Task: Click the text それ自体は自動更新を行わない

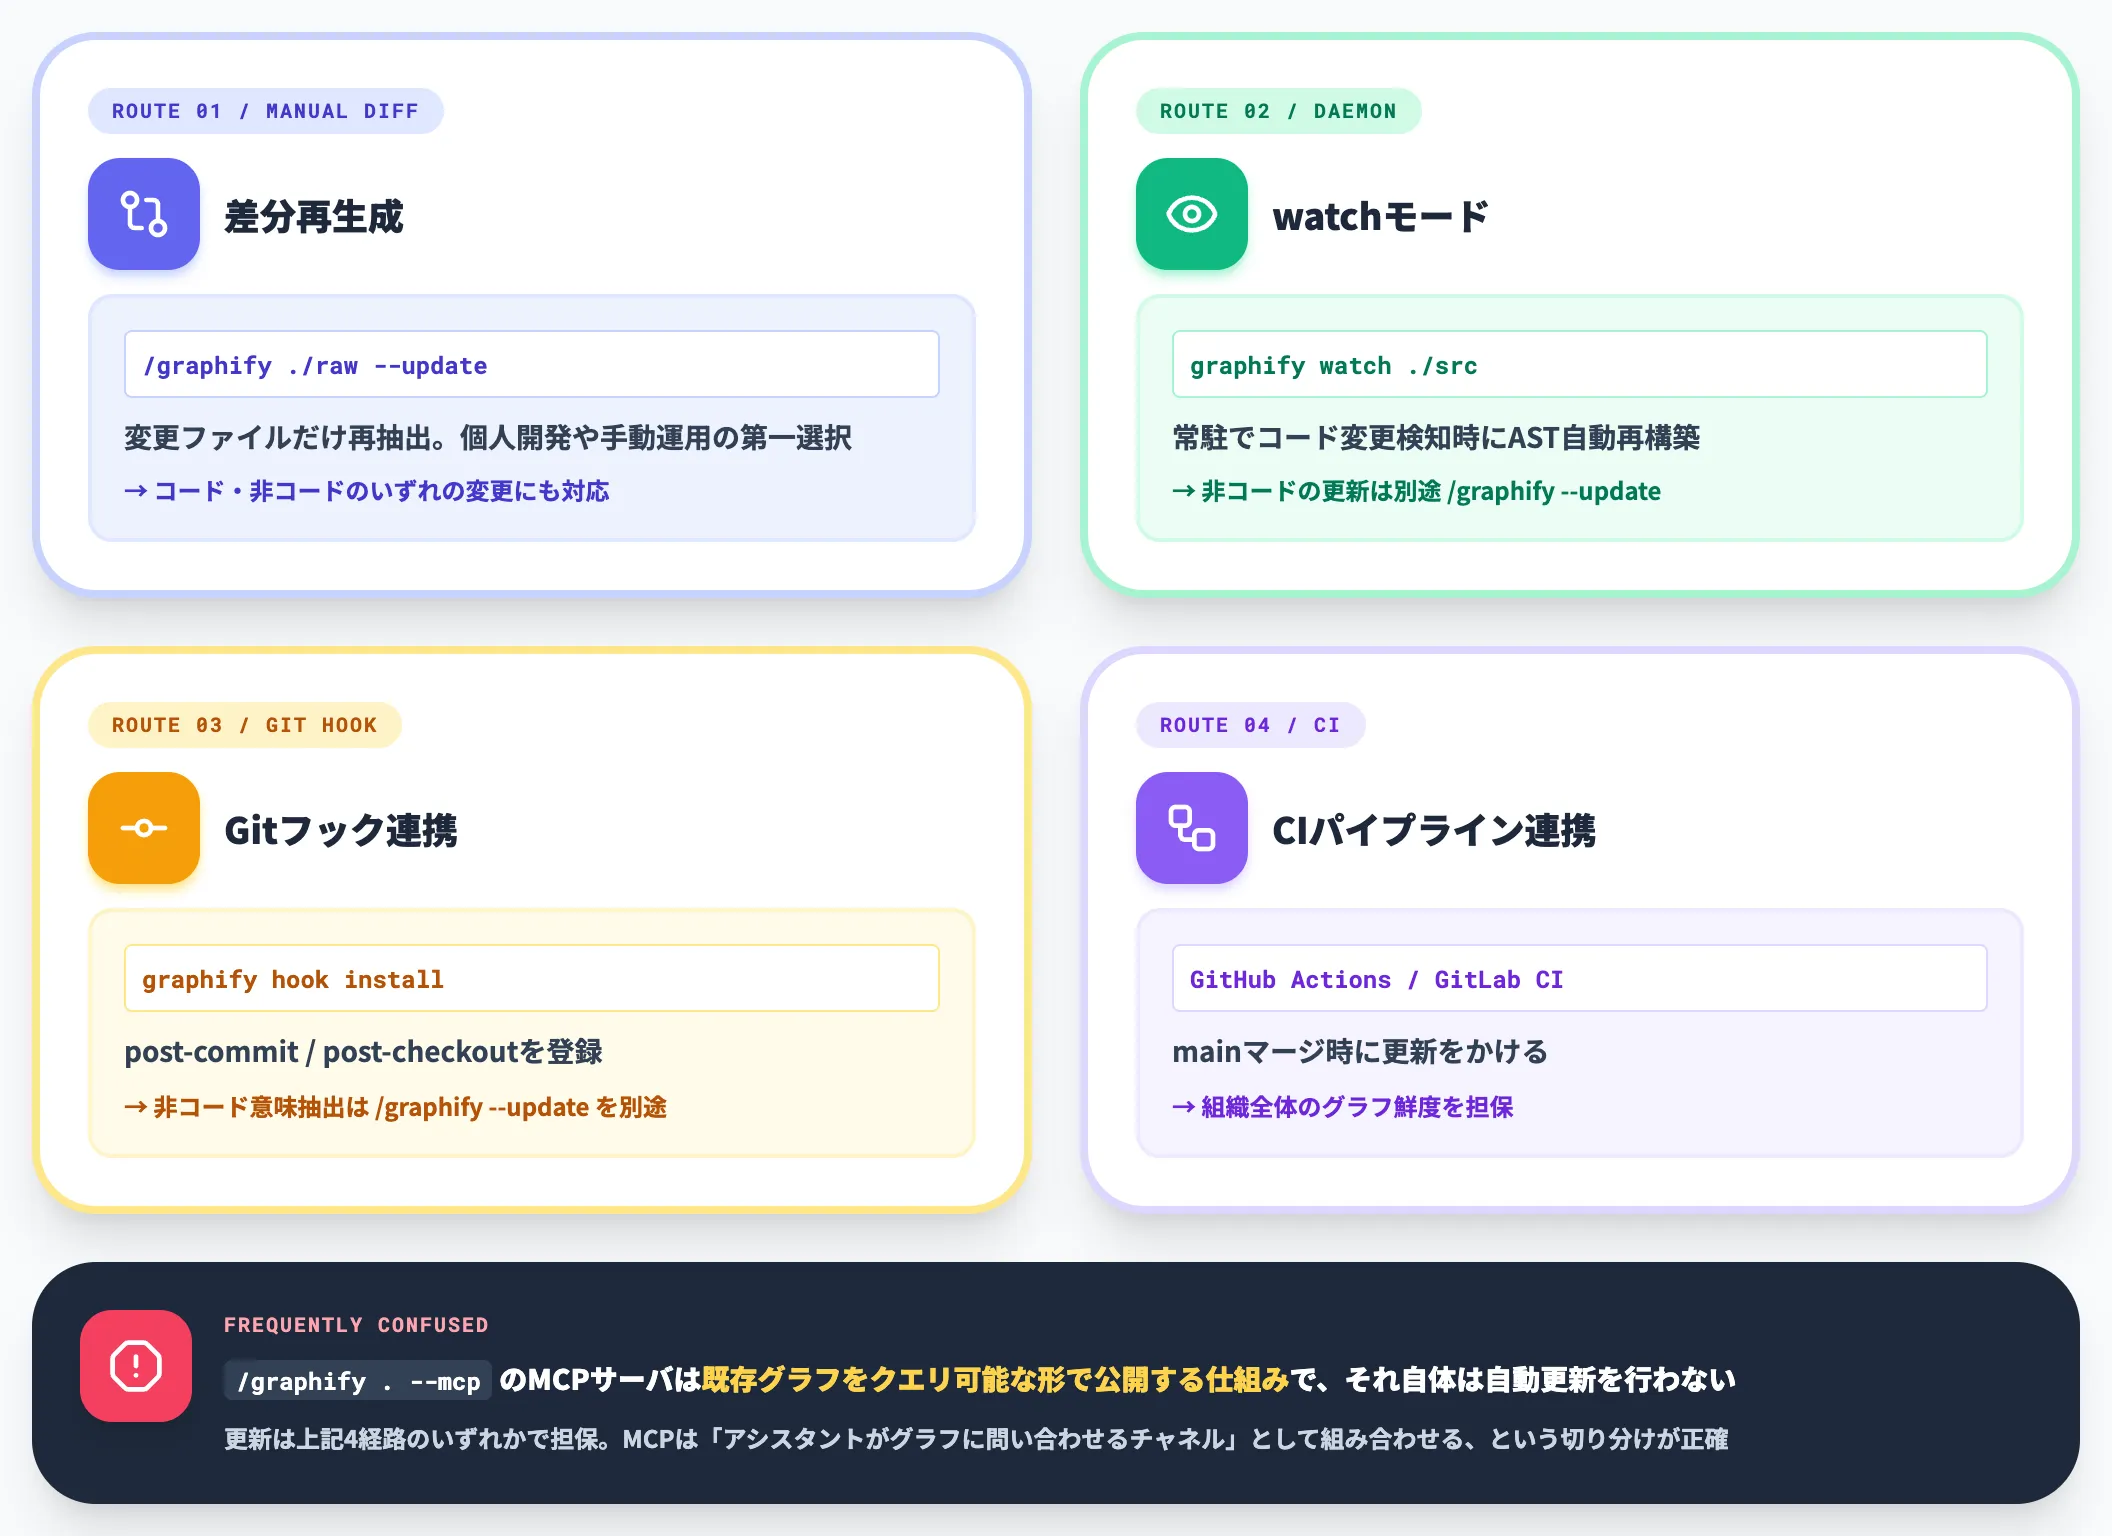Action: tap(1540, 1380)
